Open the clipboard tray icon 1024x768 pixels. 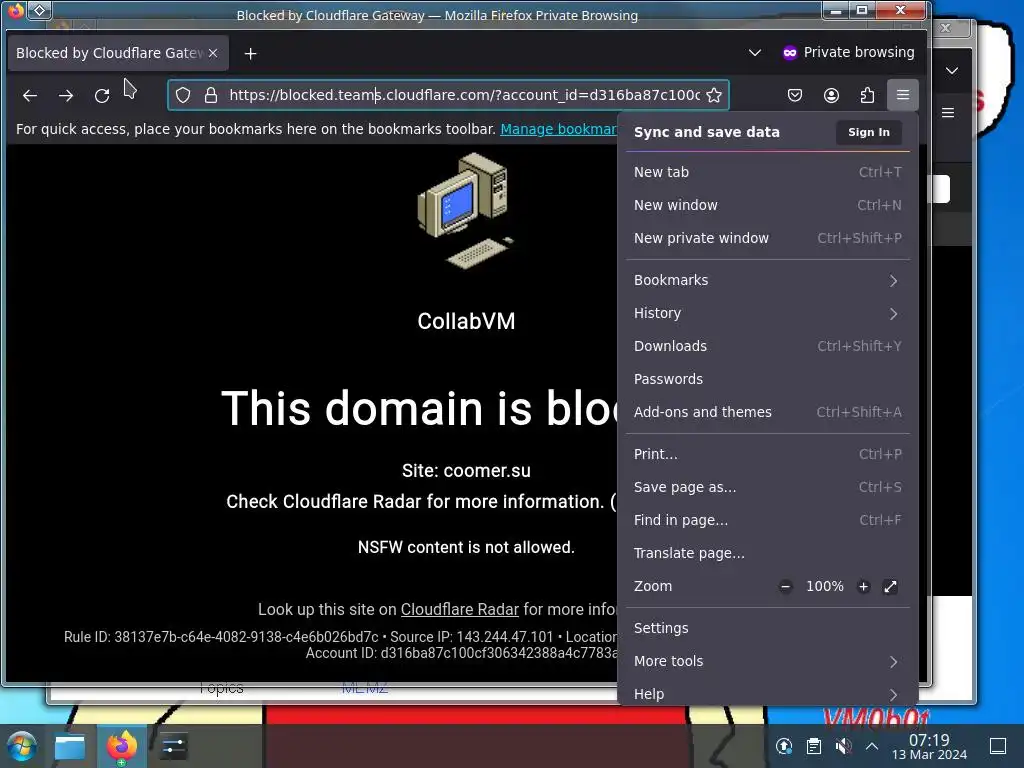pos(814,746)
